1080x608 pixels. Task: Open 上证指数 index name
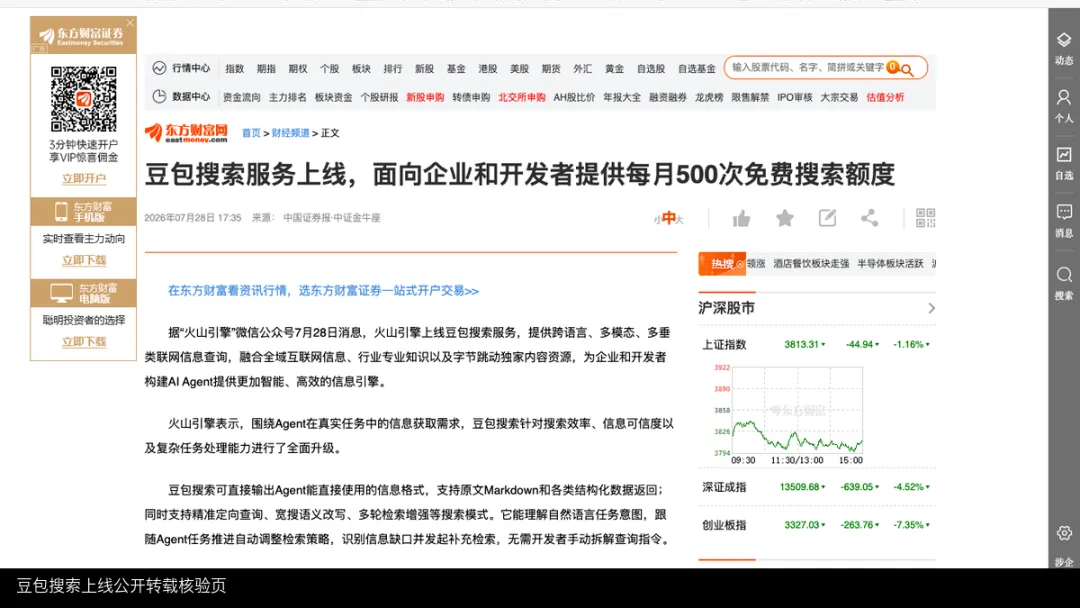[x=724, y=344]
